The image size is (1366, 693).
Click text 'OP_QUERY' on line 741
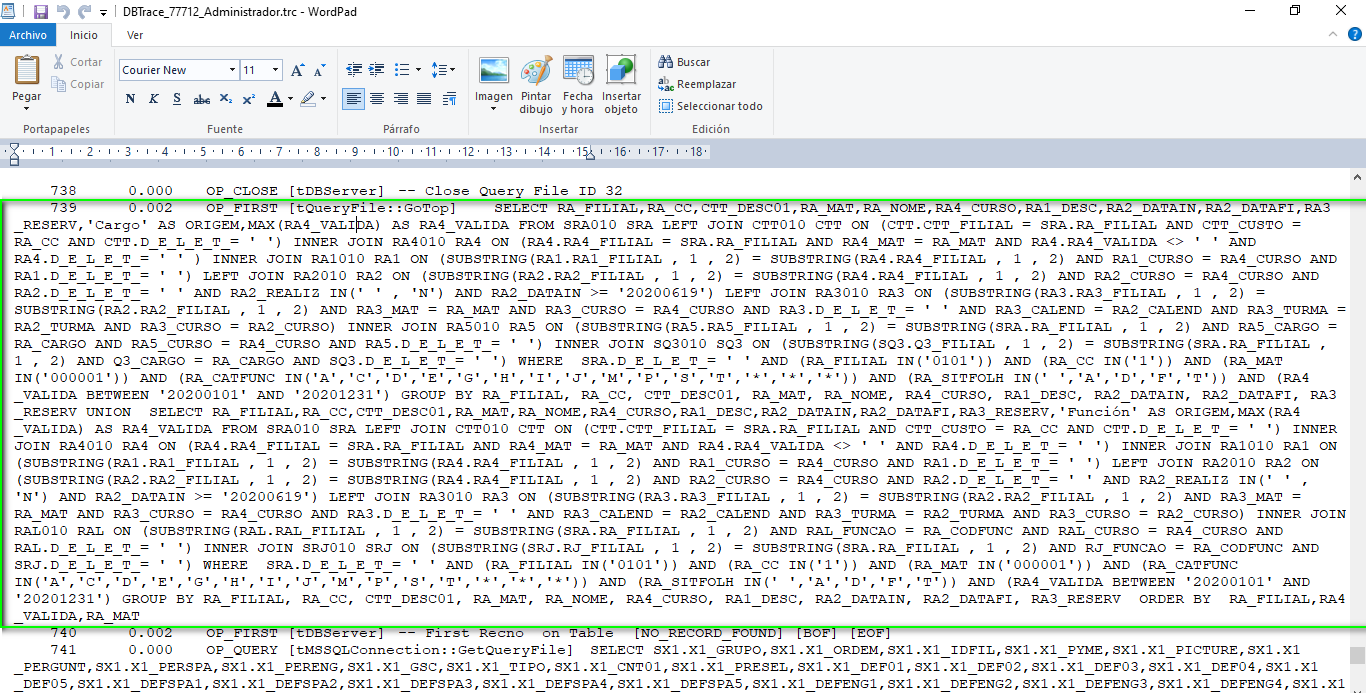243,650
